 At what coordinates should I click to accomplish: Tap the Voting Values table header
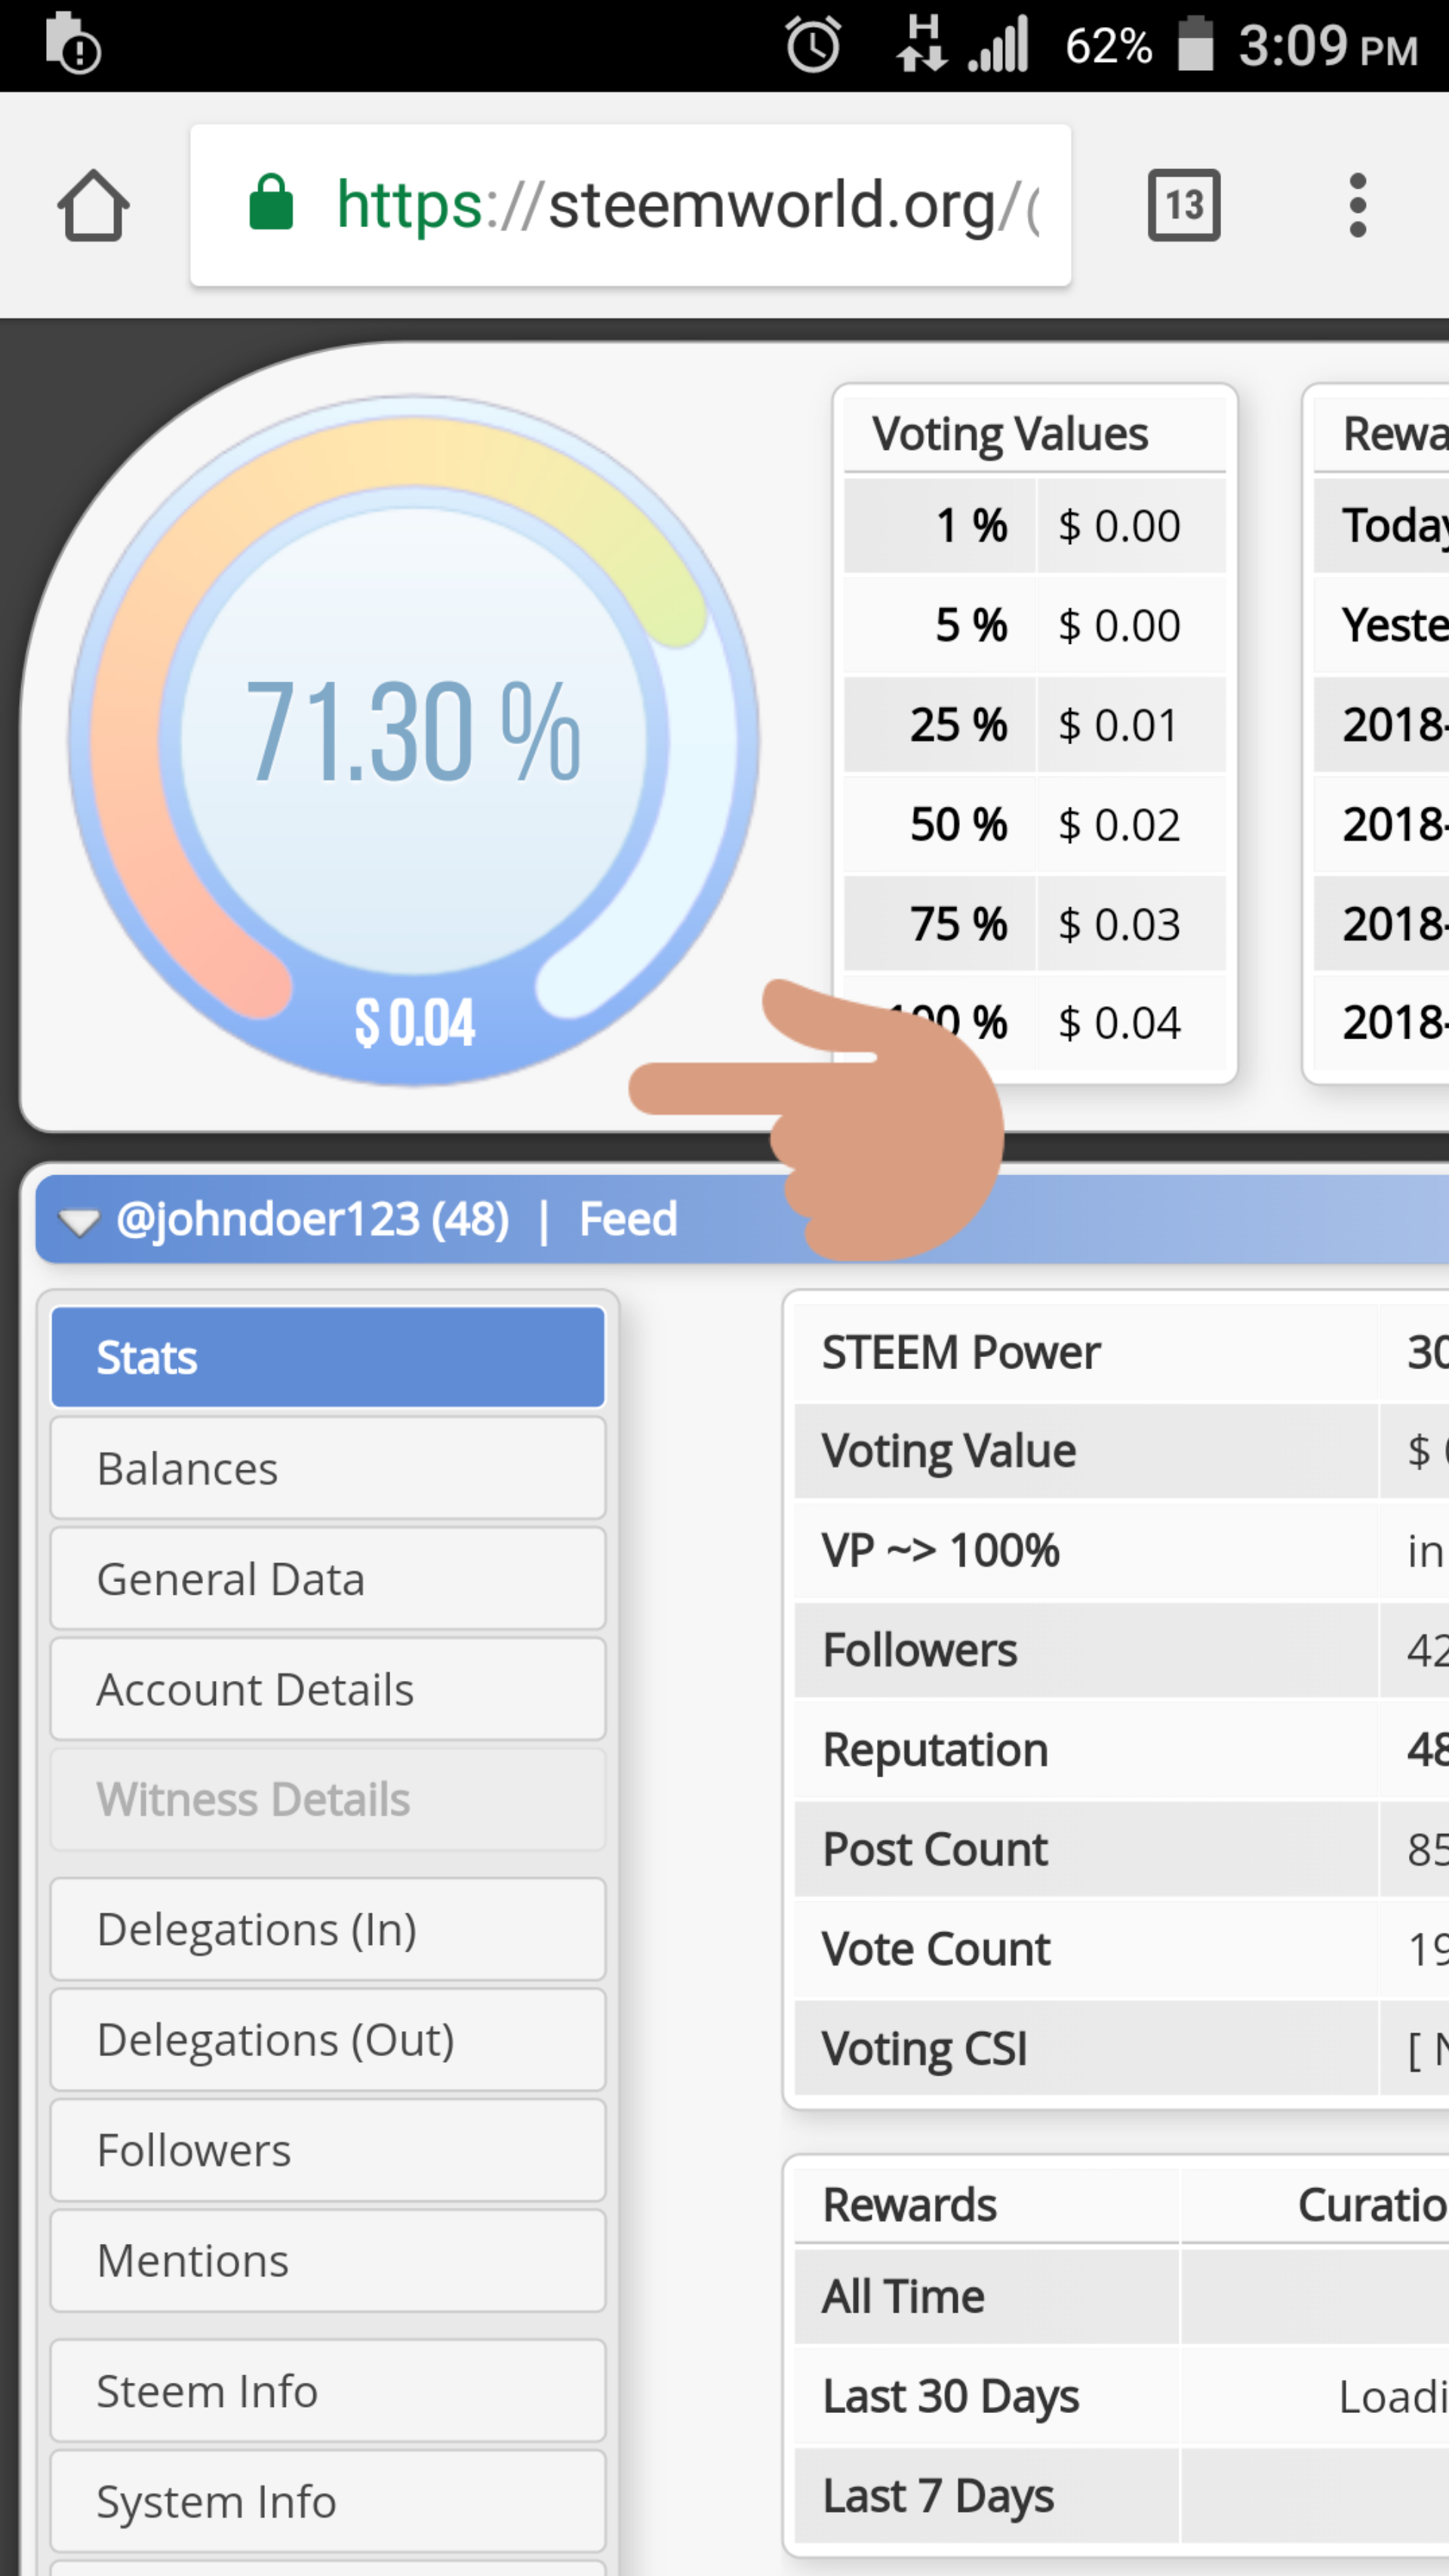click(1035, 434)
